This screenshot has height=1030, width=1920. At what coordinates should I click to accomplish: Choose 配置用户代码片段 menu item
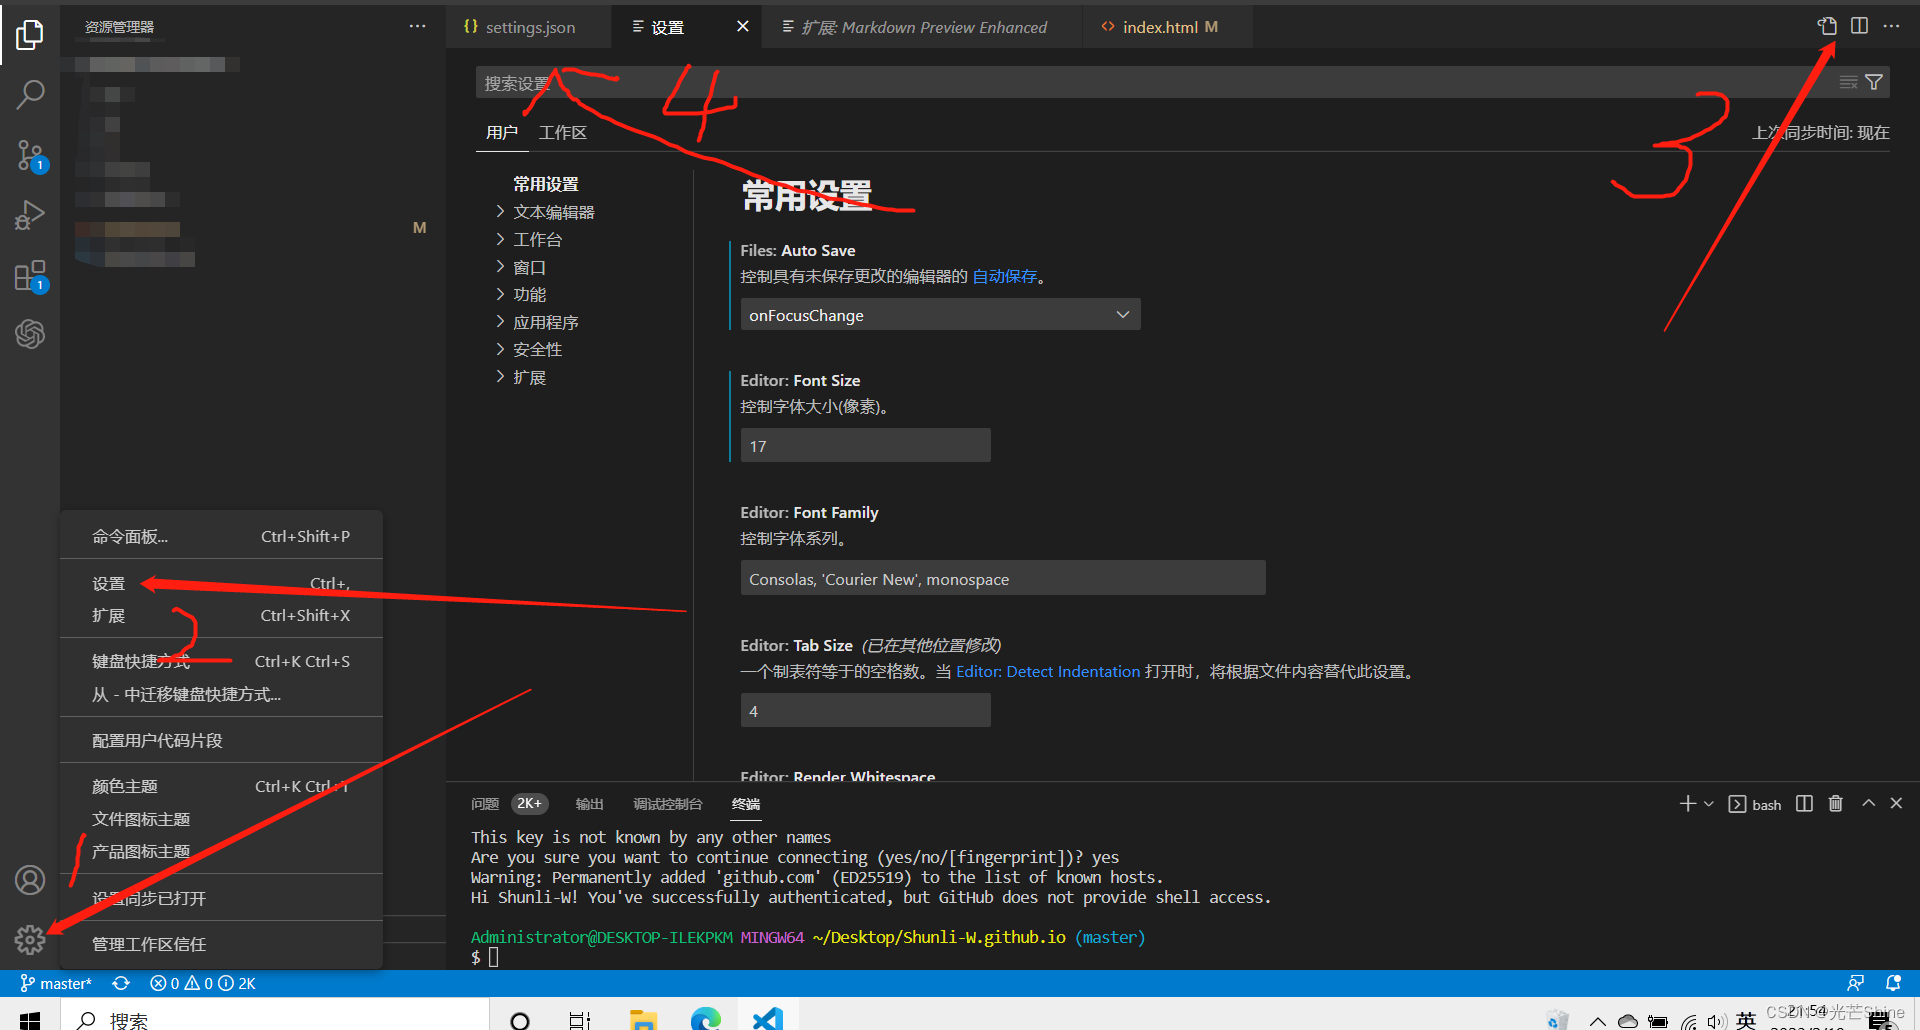(x=221, y=741)
